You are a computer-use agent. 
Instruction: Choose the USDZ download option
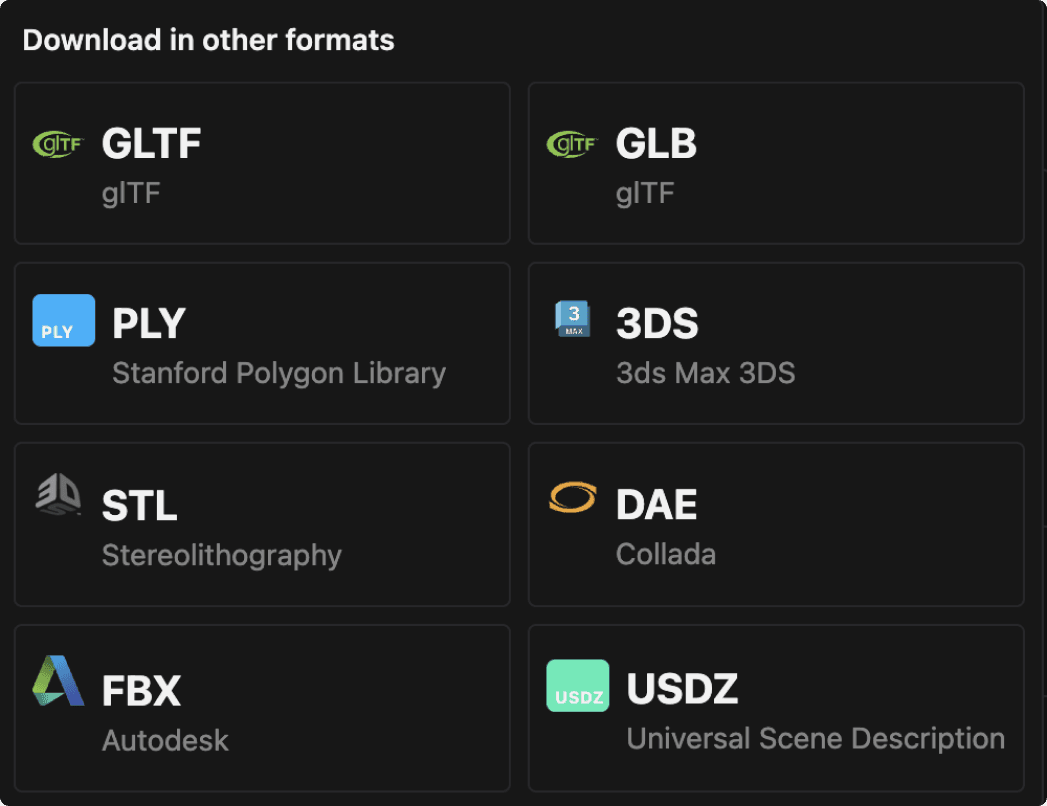click(x=776, y=709)
